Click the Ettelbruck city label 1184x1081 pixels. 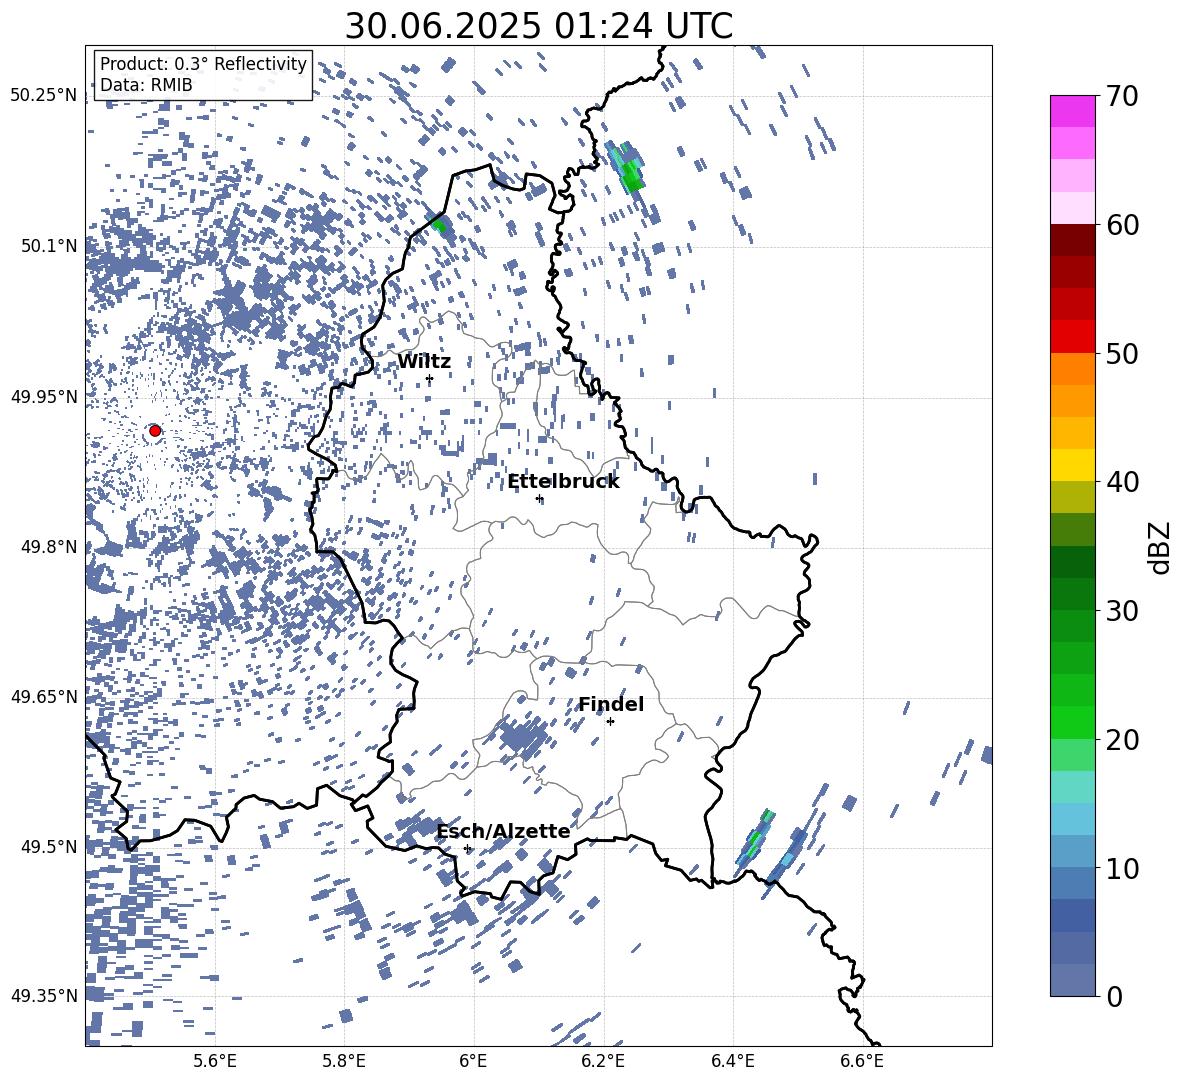(x=563, y=482)
